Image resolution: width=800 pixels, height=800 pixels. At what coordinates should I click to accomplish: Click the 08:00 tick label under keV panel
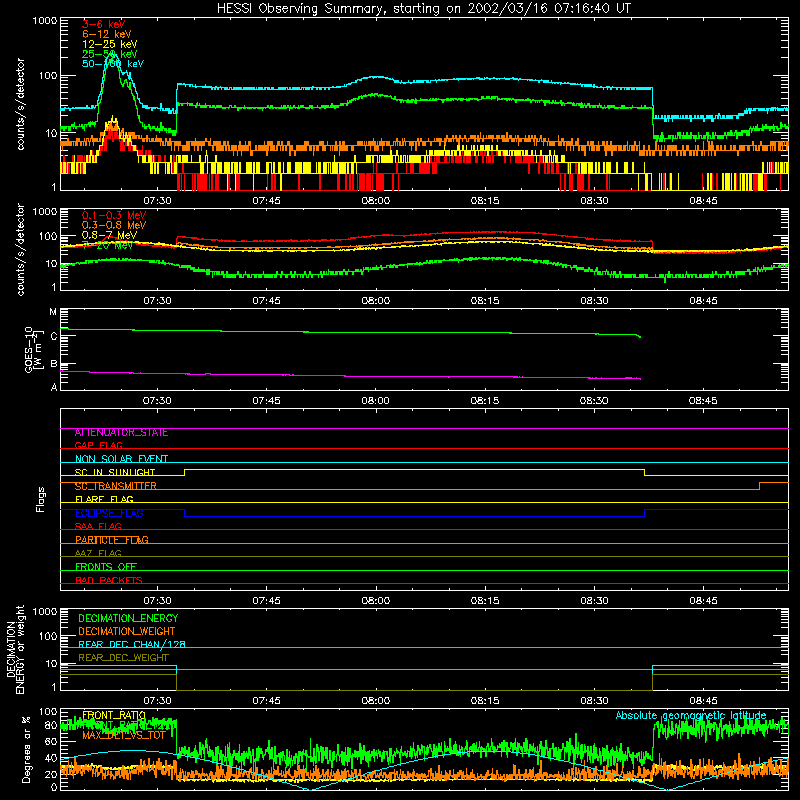point(376,201)
